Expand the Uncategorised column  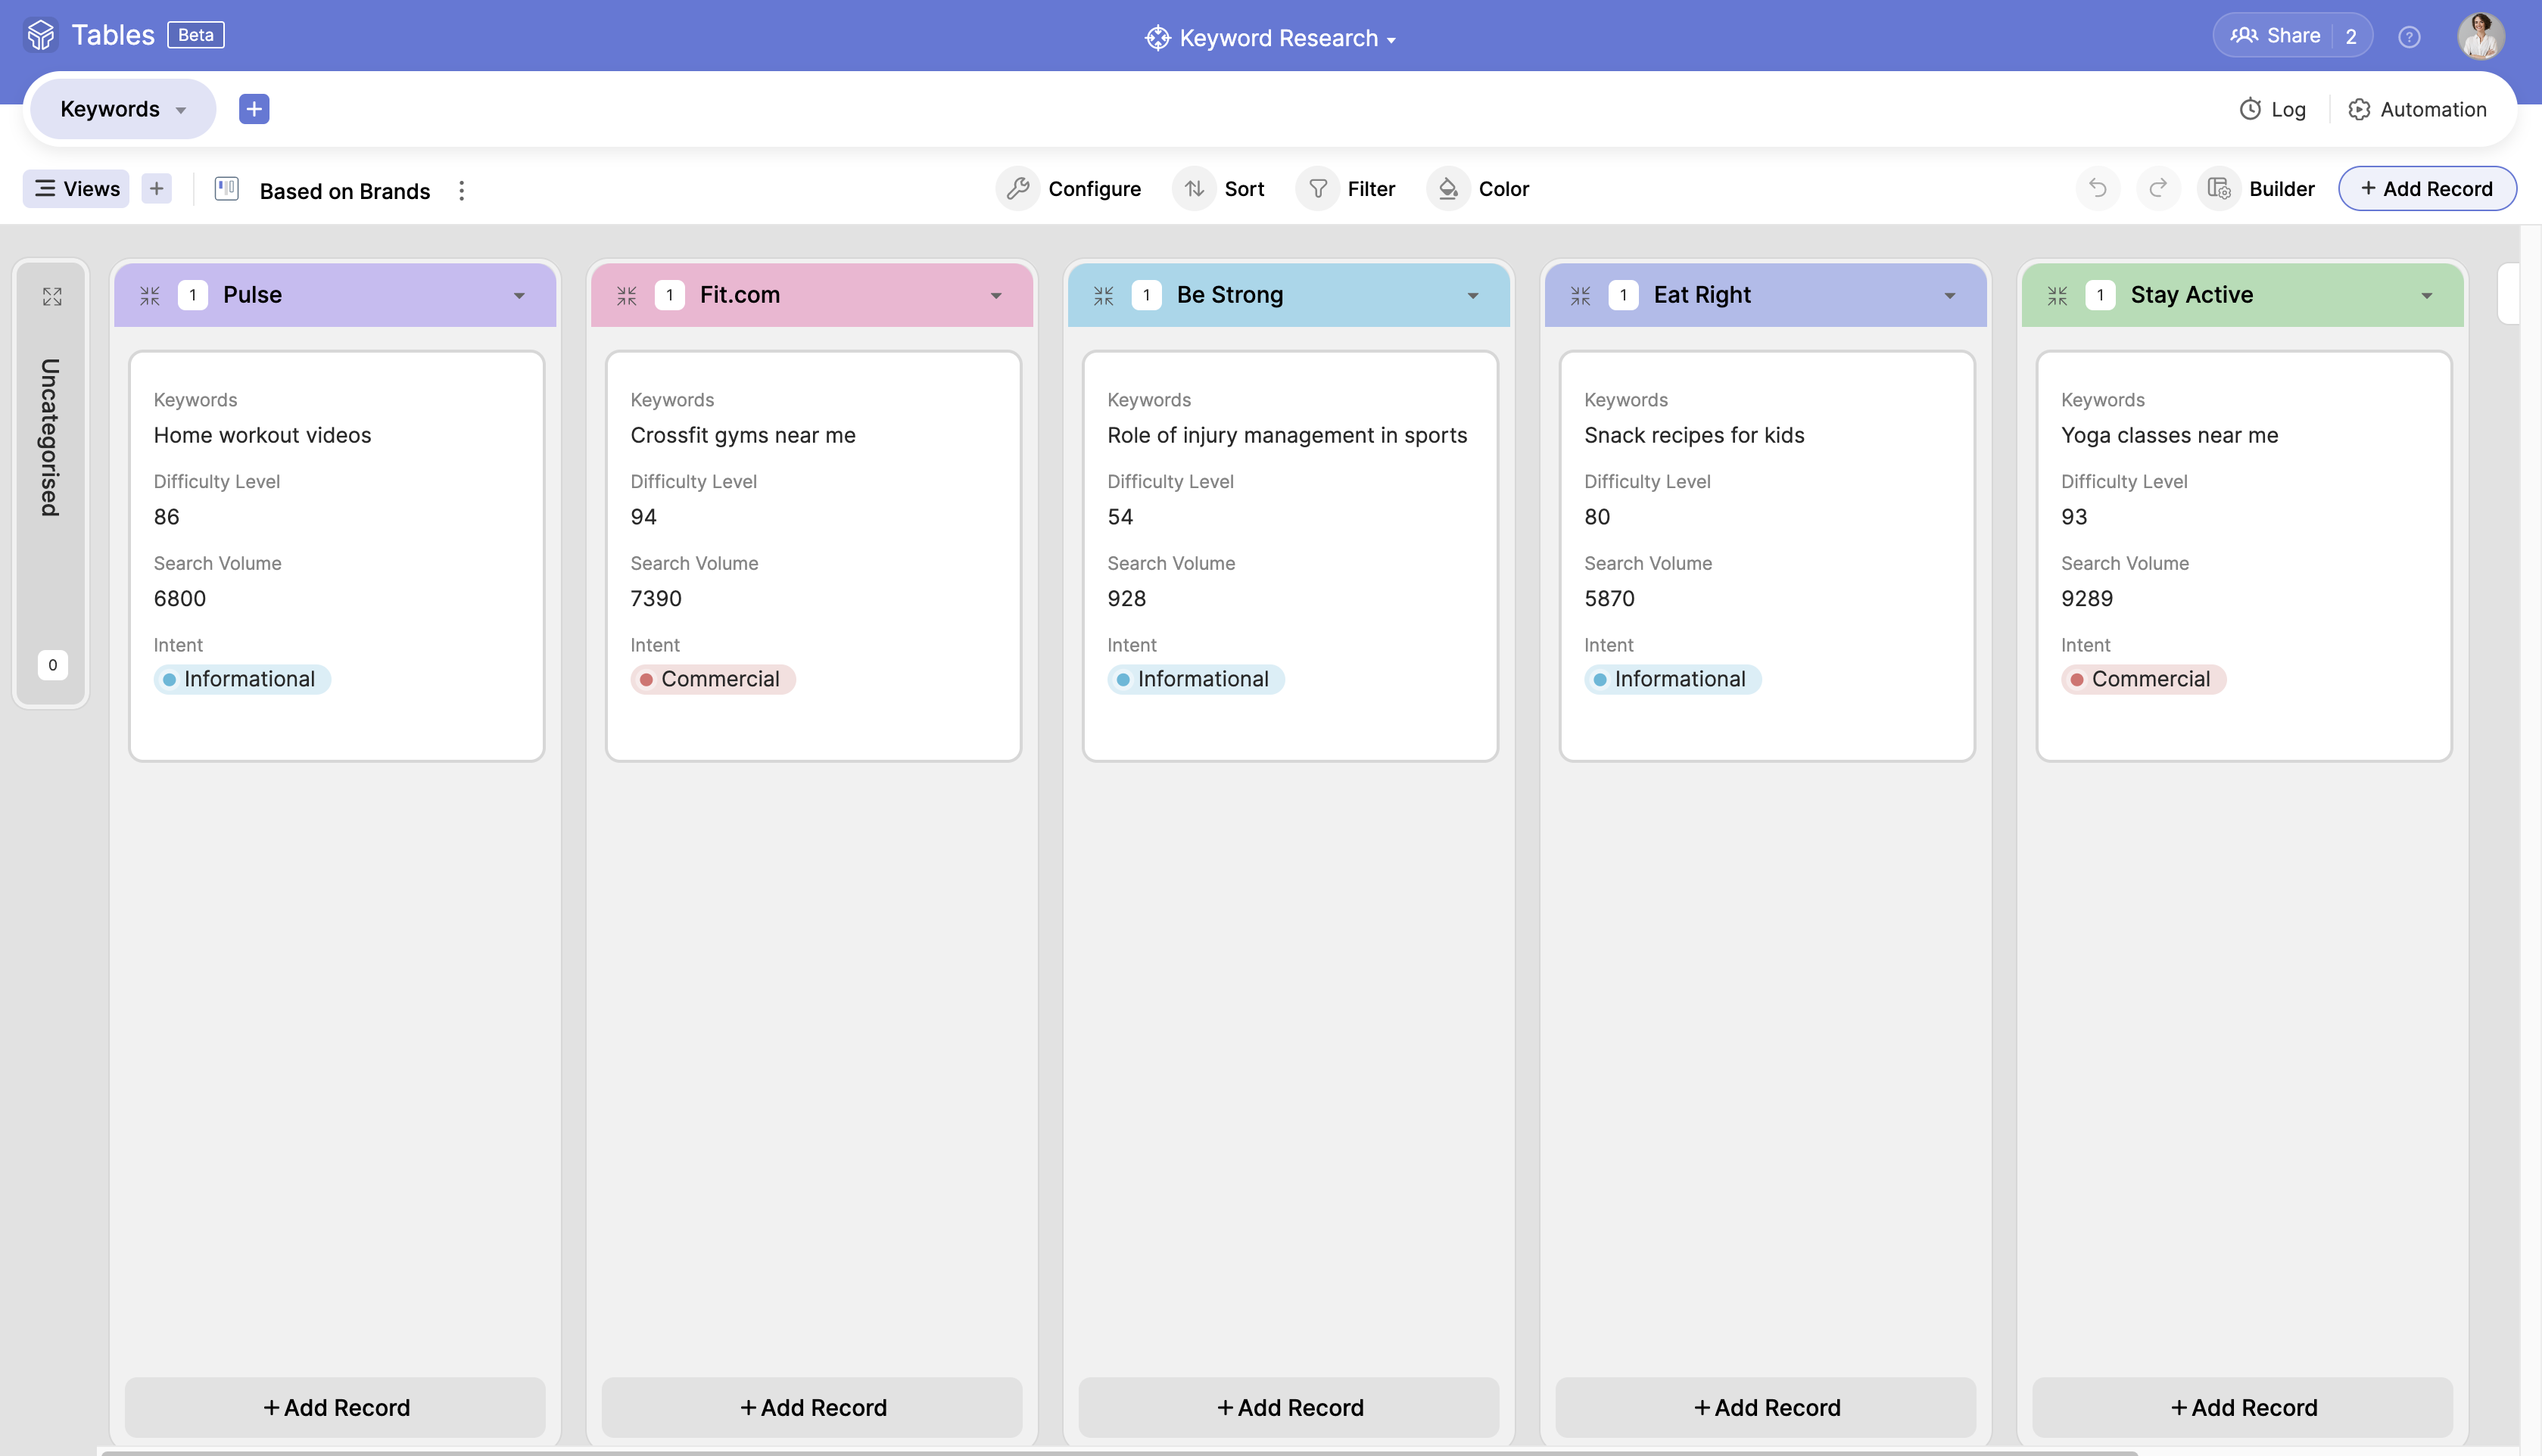click(52, 297)
